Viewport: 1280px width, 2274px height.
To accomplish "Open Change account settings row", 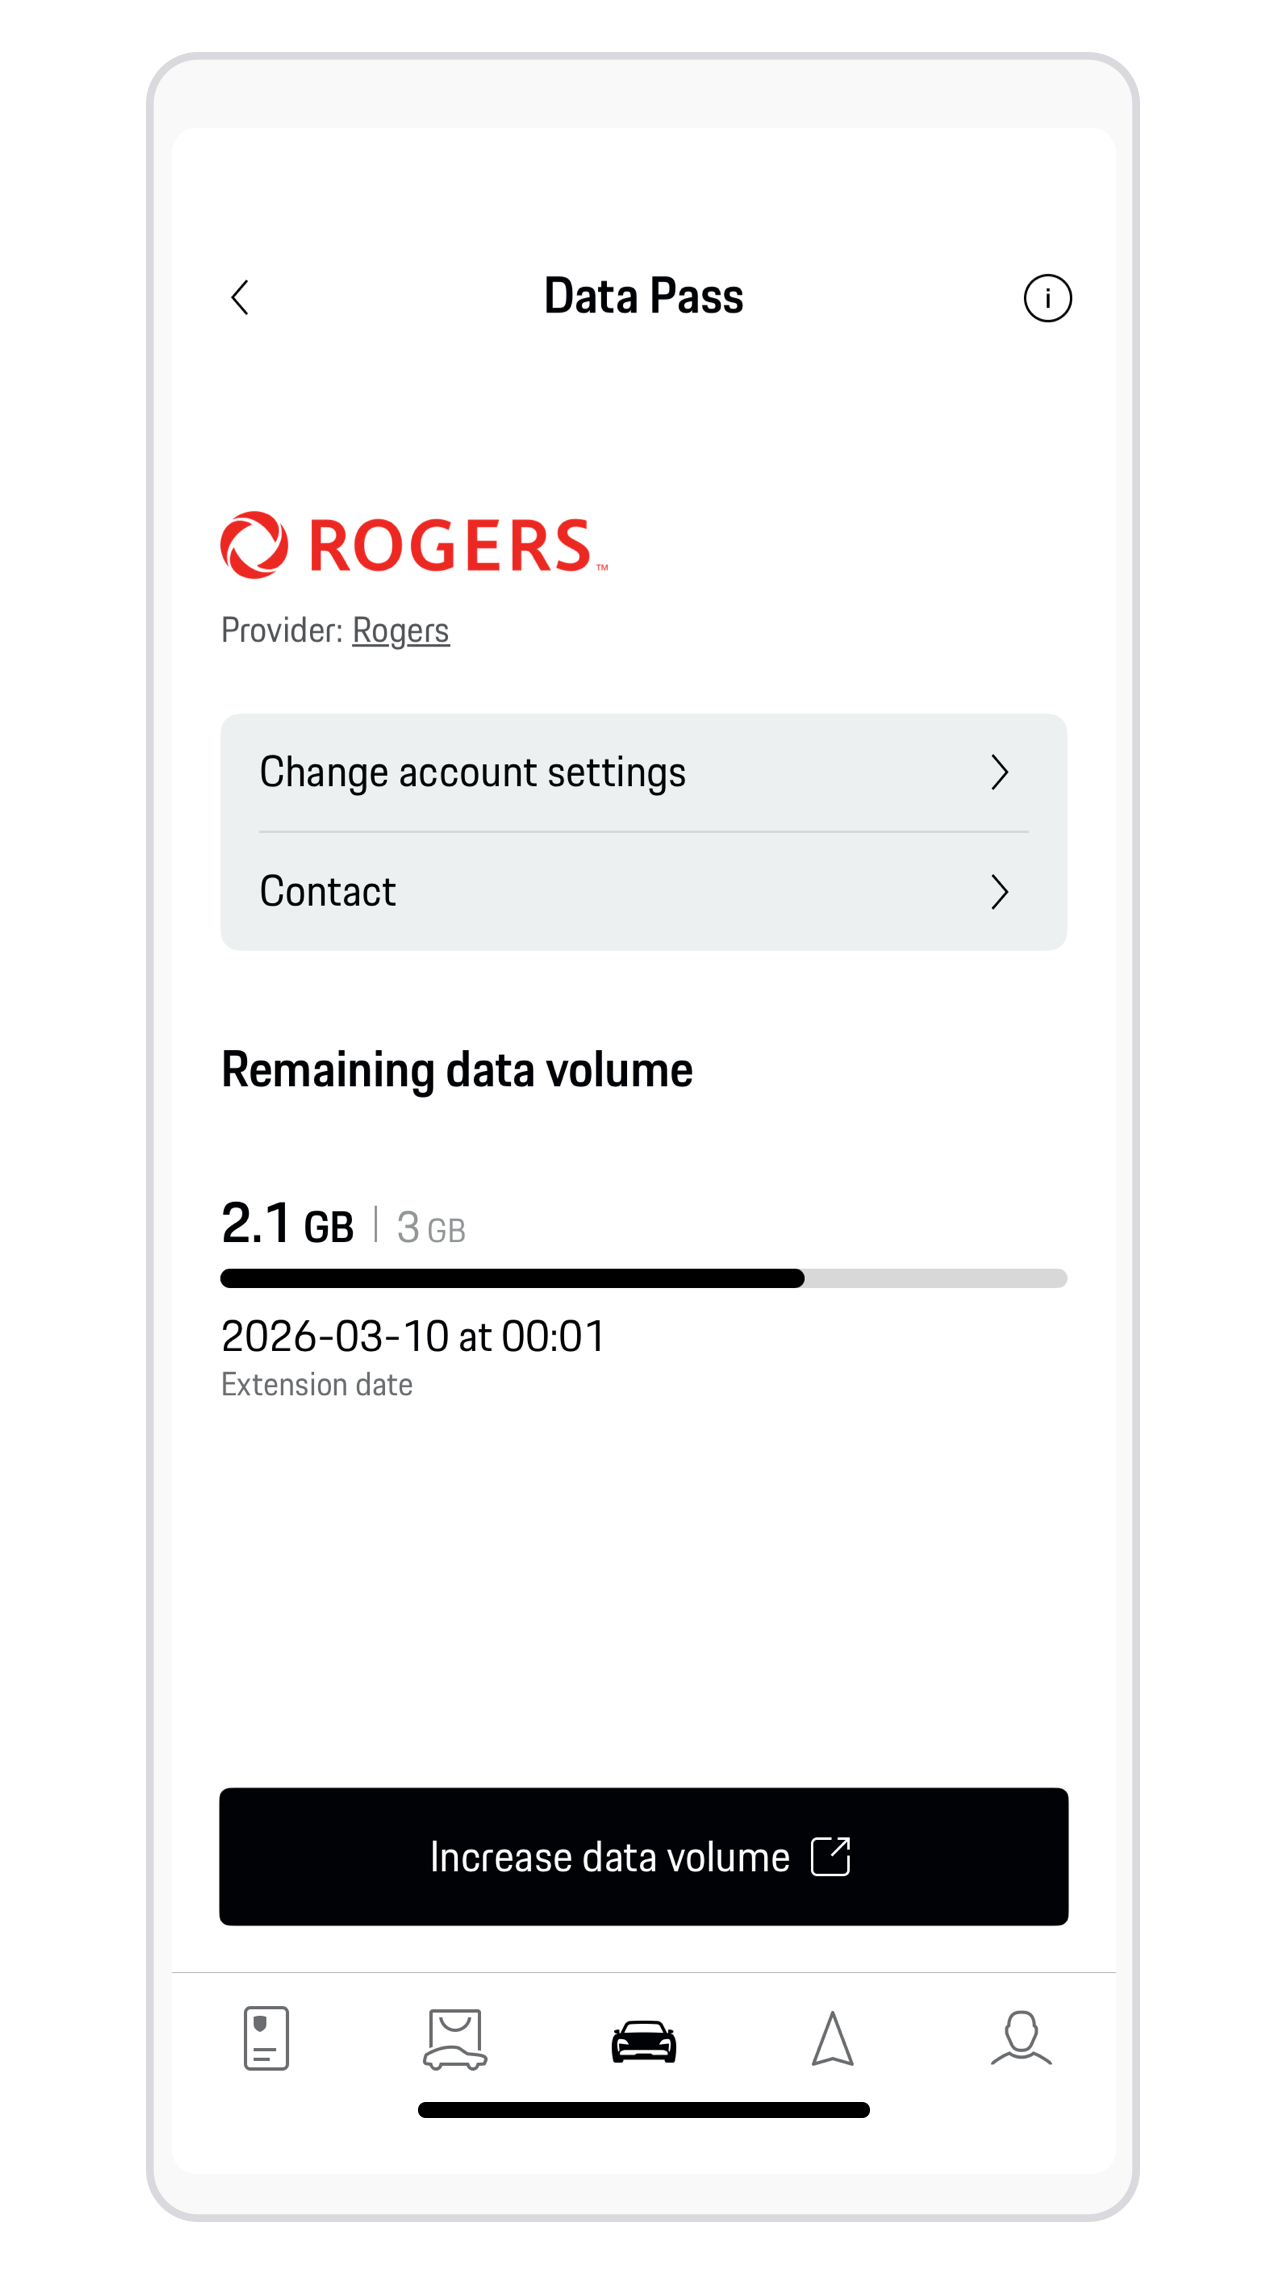I will pos(472,772).
